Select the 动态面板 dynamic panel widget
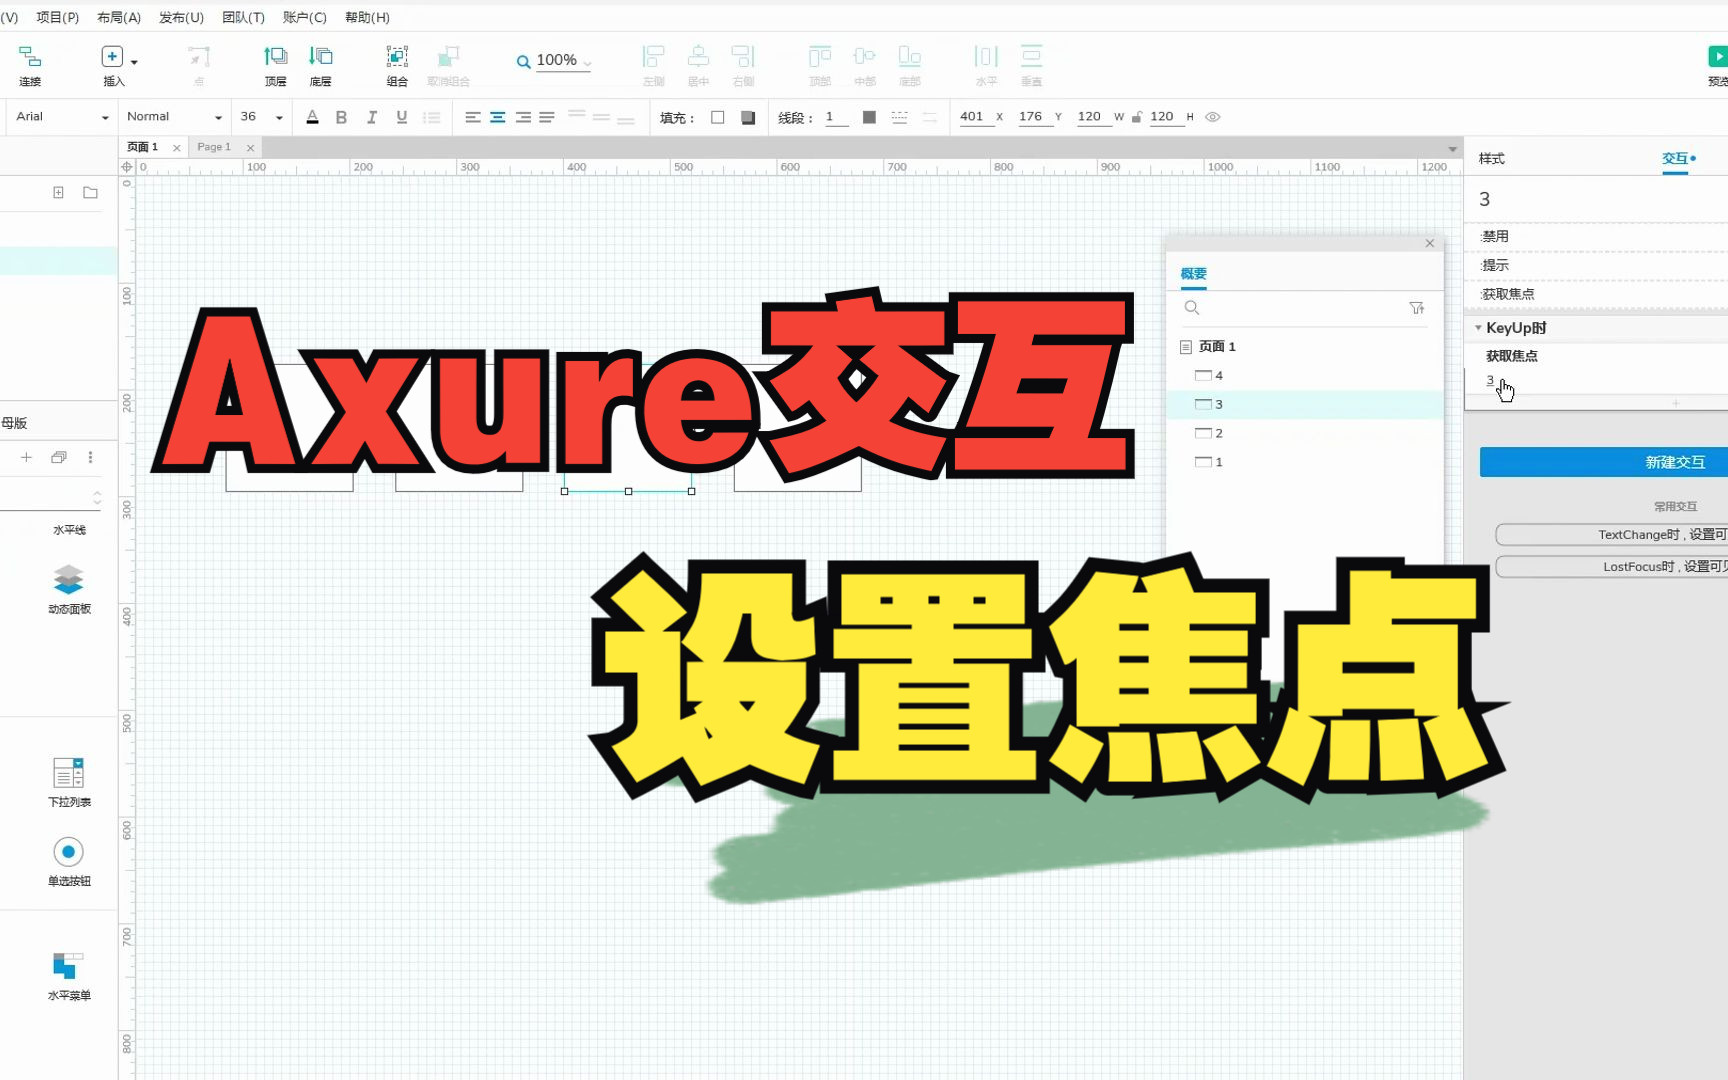This screenshot has width=1728, height=1080. coord(69,589)
